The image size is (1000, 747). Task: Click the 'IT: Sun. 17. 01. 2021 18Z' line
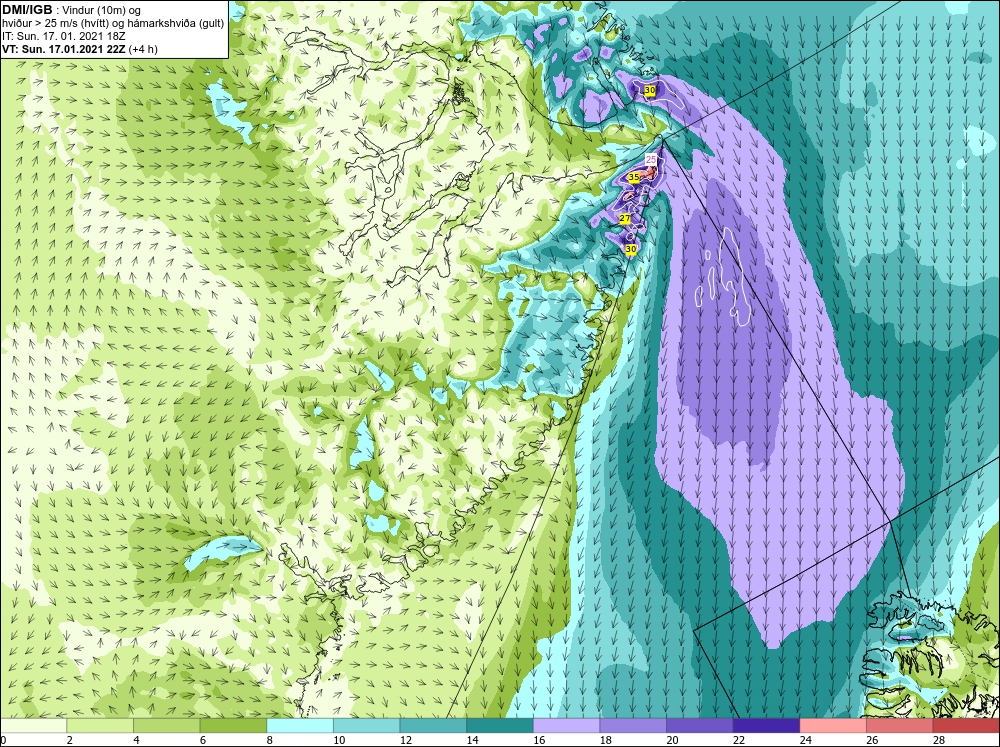tap(64, 36)
